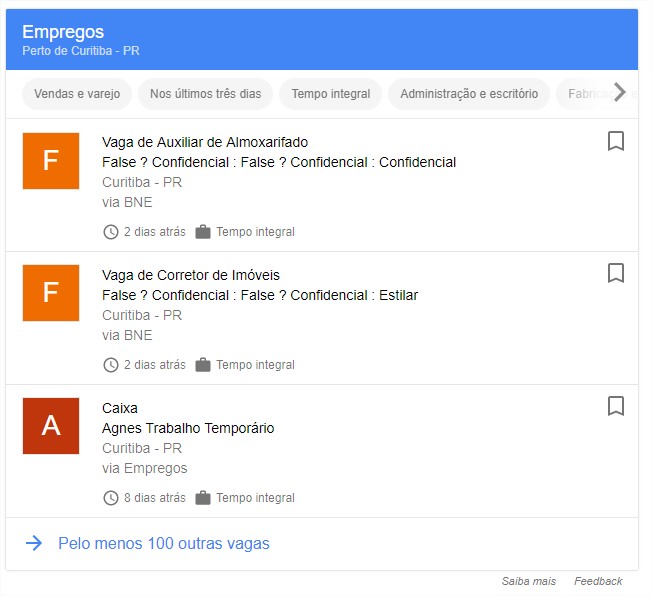The image size is (652, 596).
Task: Click the orange F logo of Almoxarifado job
Action: click(x=51, y=161)
